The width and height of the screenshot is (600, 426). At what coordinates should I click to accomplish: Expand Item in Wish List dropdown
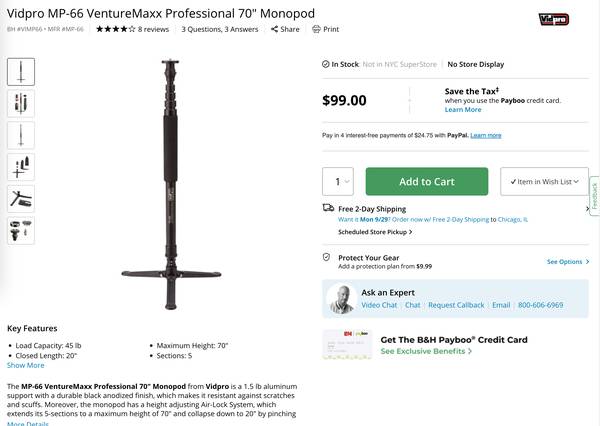544,181
